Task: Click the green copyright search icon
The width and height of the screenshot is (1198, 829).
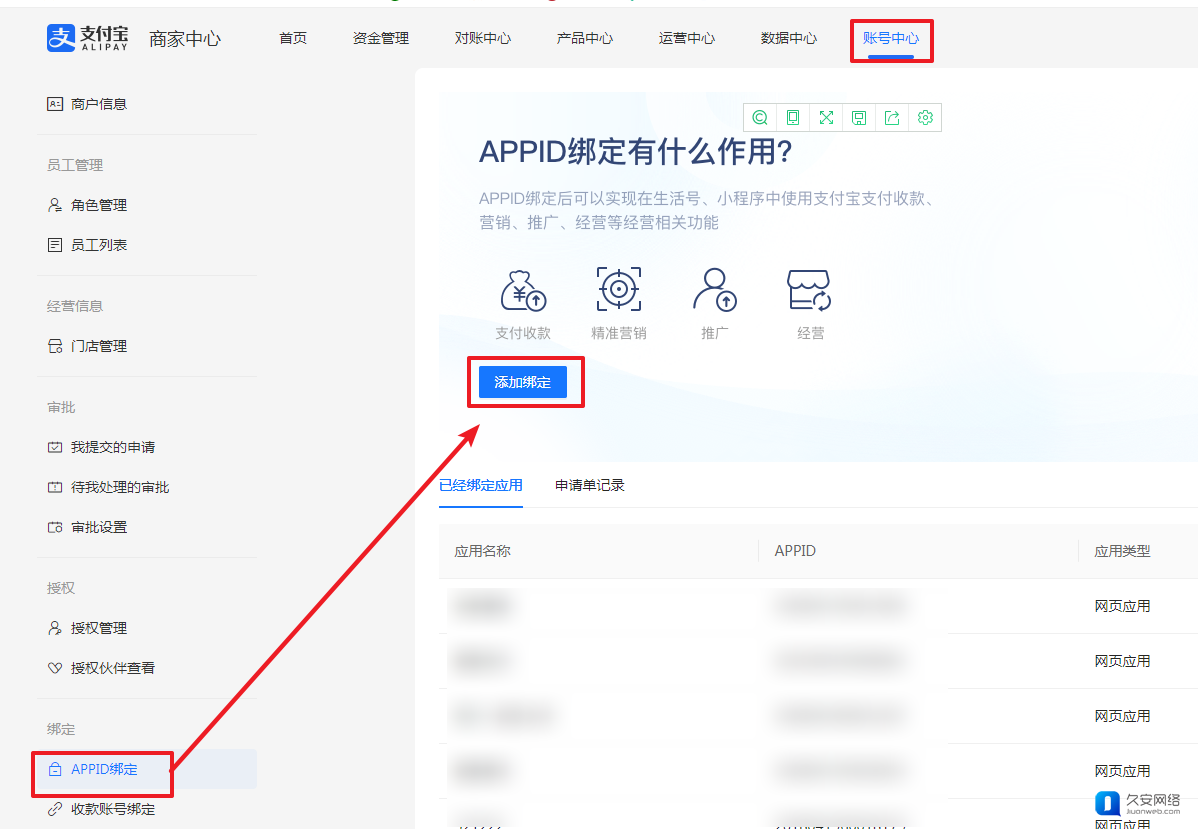Action: [x=760, y=118]
